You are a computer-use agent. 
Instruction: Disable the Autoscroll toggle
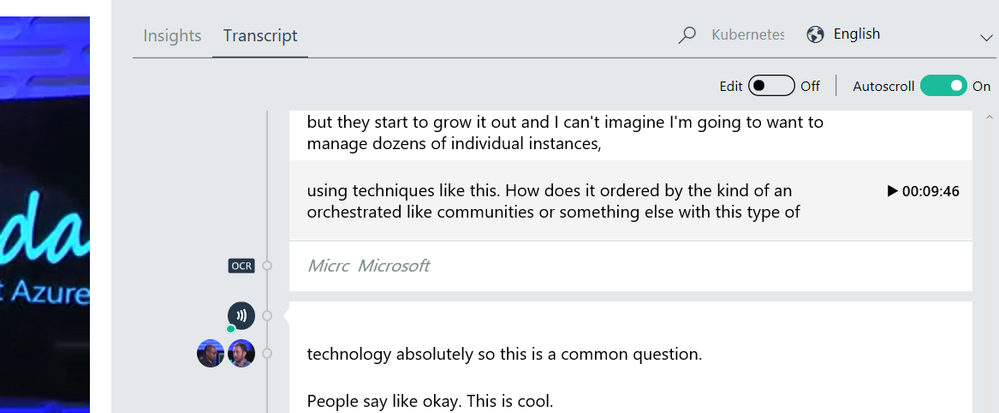pyautogui.click(x=943, y=86)
